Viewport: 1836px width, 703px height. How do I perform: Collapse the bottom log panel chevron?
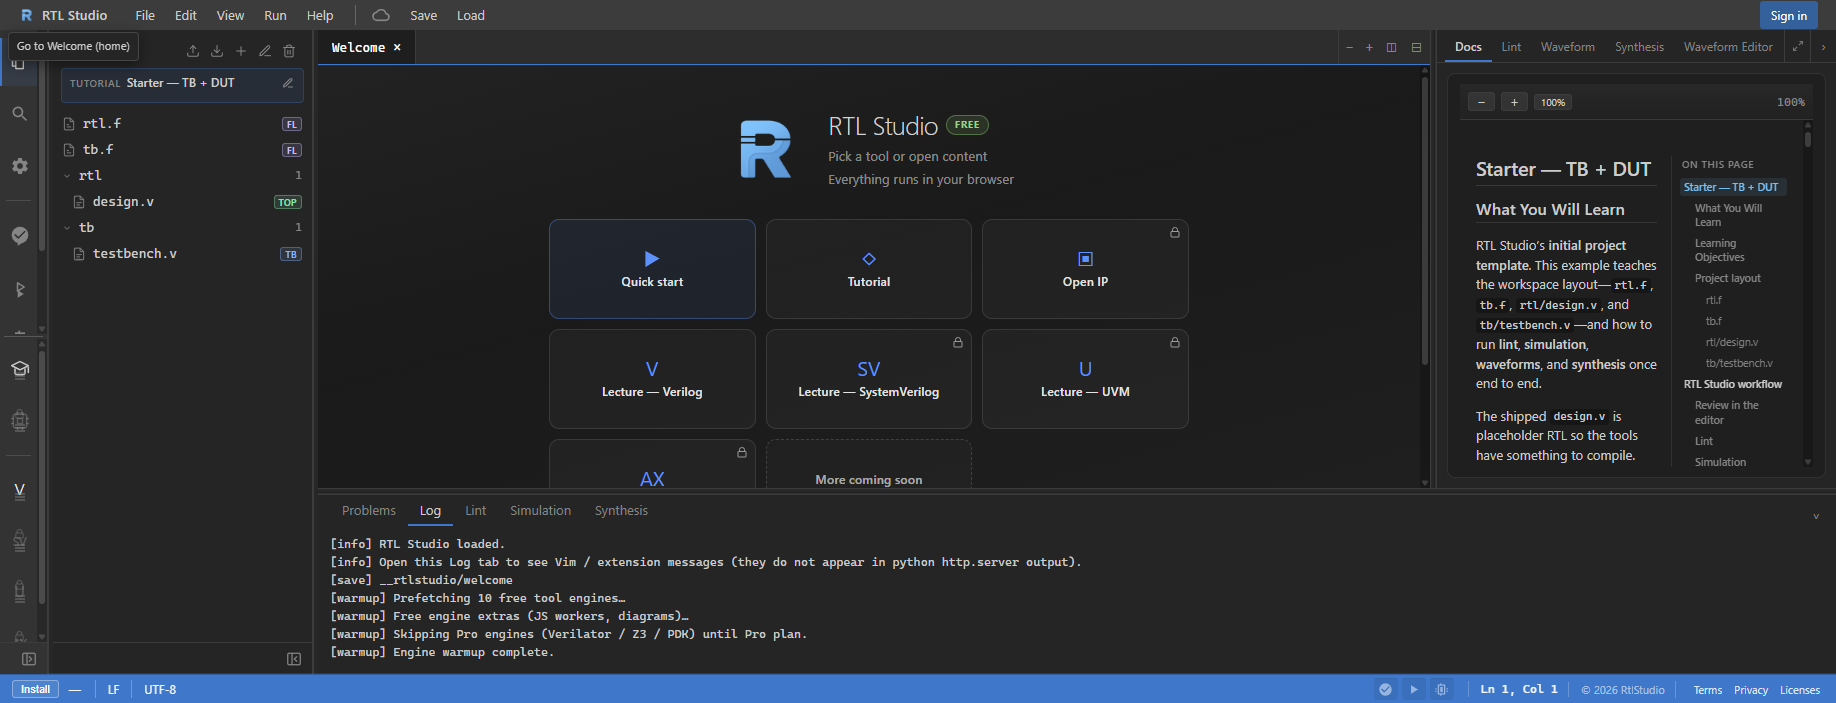[x=1816, y=516]
